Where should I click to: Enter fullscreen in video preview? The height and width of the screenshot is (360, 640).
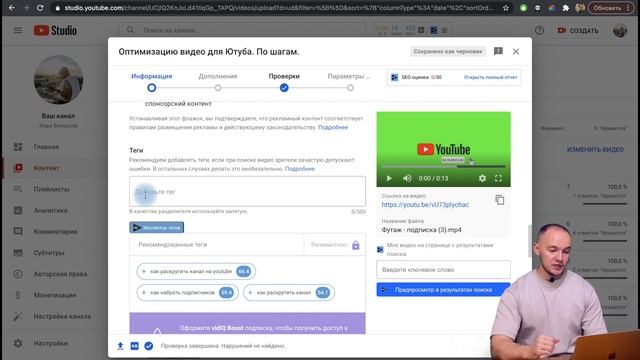(x=498, y=178)
